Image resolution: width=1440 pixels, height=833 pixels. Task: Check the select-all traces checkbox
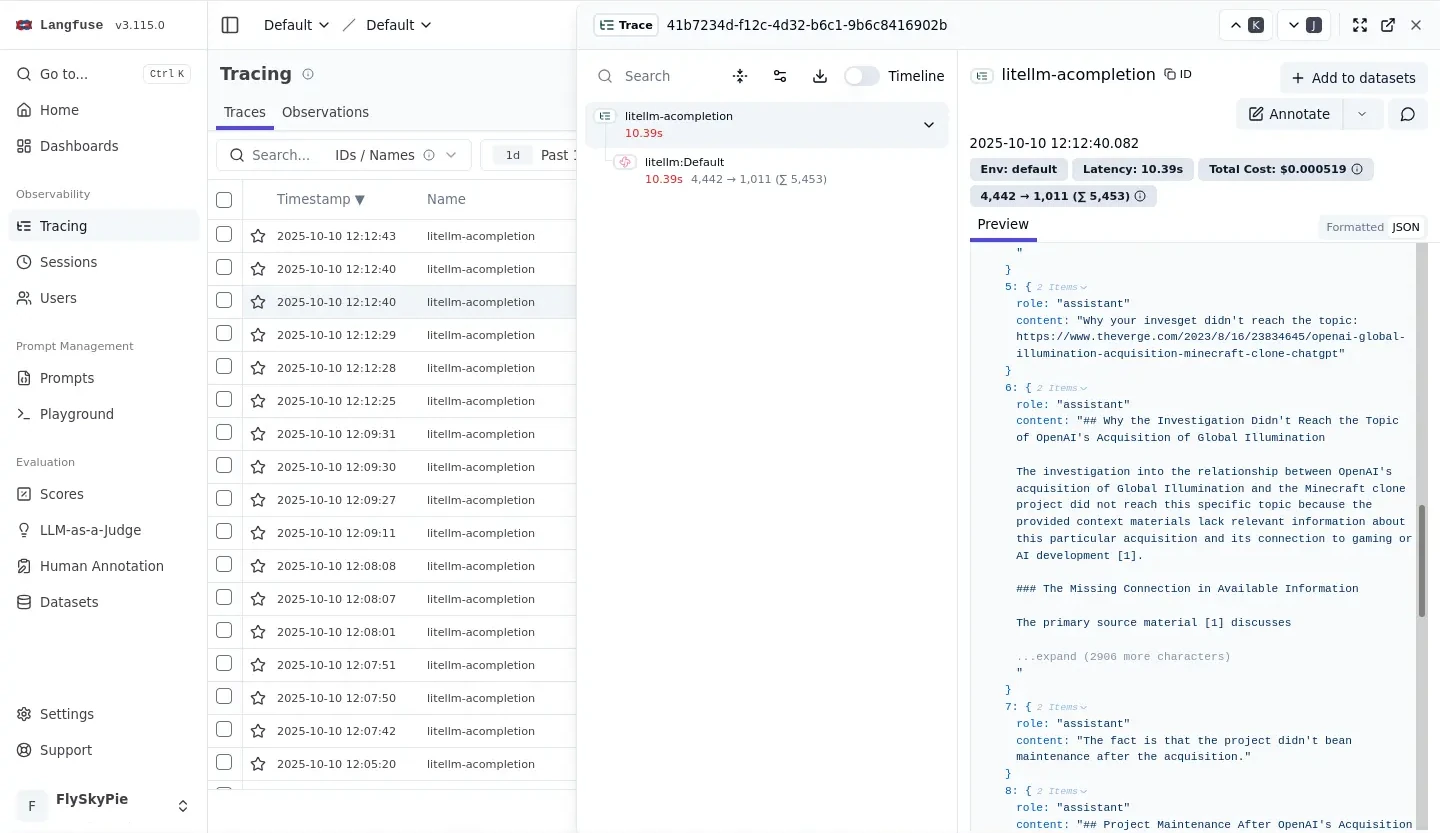click(224, 200)
